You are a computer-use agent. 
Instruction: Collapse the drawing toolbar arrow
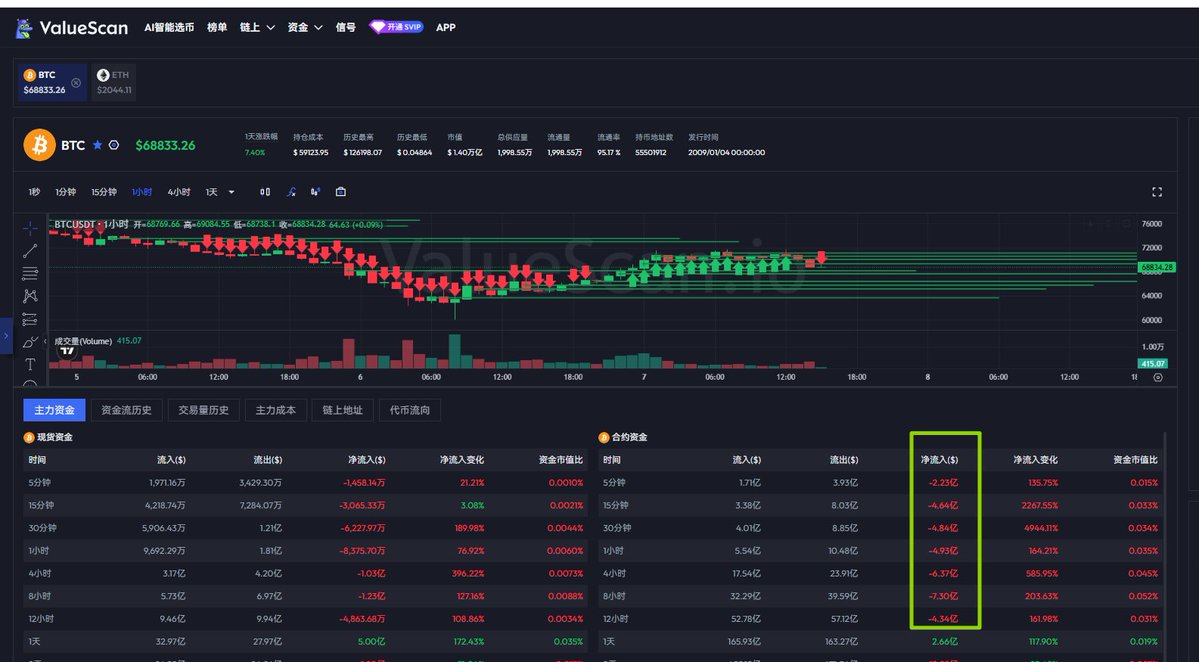(45, 342)
